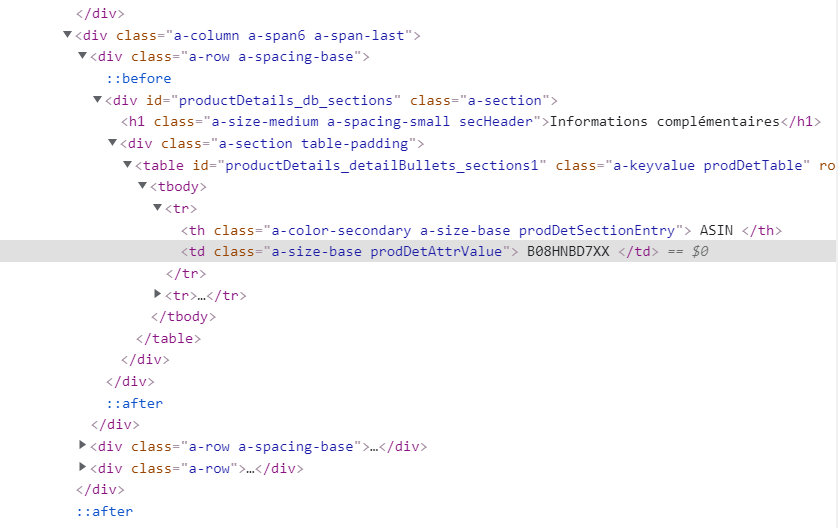Expand the collapsed tr…</tr> row
The width and height of the screenshot is (838, 528).
point(157,293)
